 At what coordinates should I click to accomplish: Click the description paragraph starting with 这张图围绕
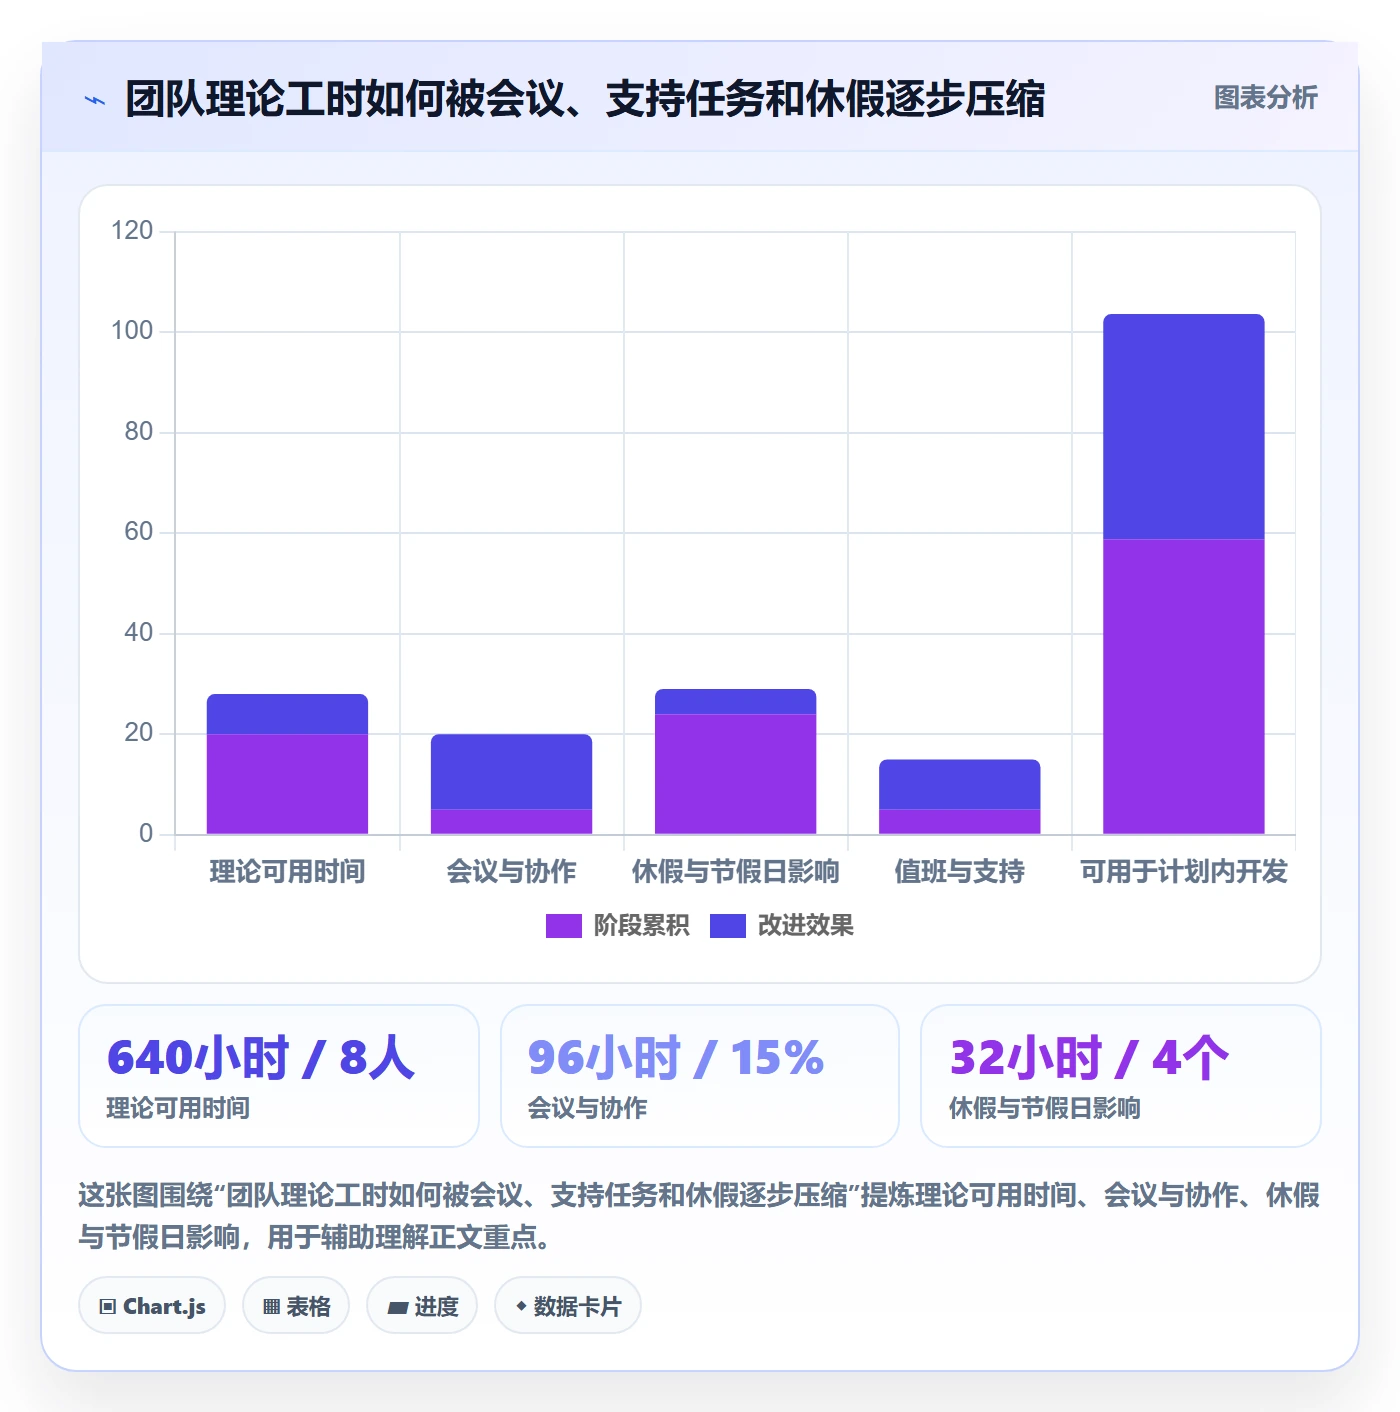click(x=699, y=1216)
